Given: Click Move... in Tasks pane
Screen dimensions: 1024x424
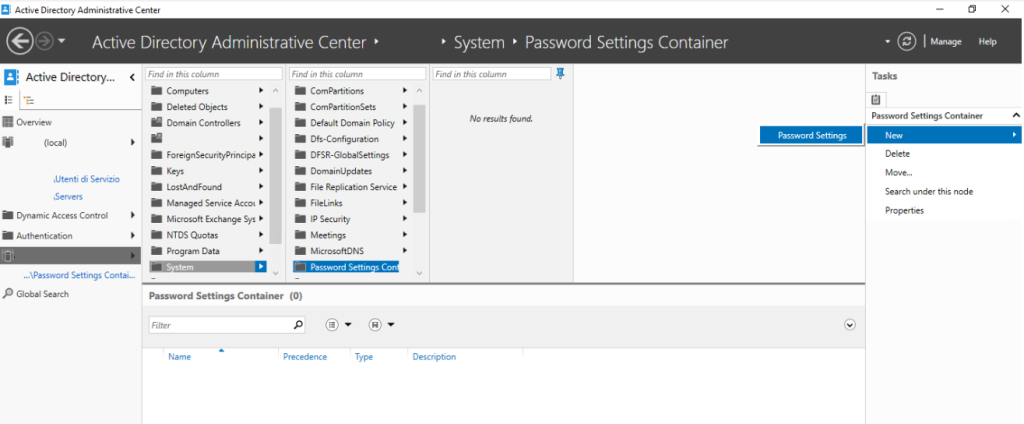Looking at the screenshot, I should pos(899,173).
